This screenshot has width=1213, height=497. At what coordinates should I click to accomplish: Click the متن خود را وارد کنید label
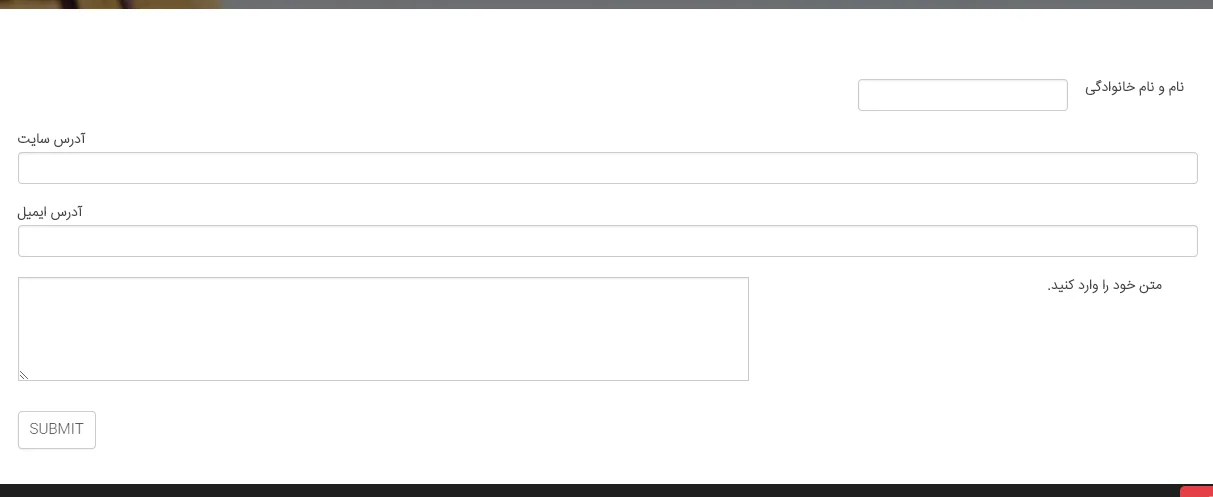pos(1105,286)
